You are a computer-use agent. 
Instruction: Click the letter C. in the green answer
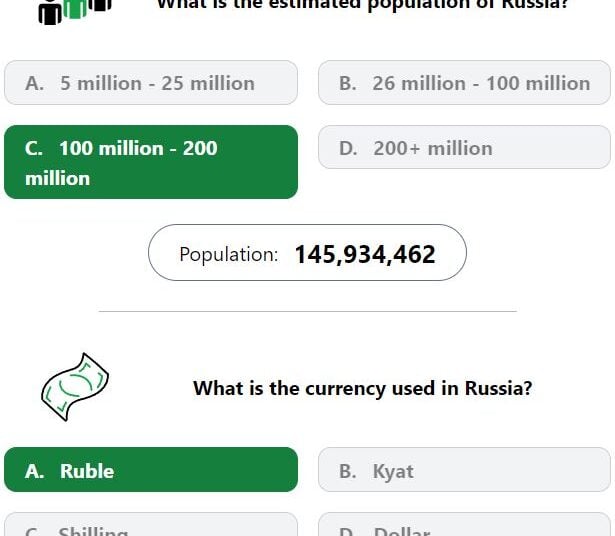pyautogui.click(x=34, y=149)
